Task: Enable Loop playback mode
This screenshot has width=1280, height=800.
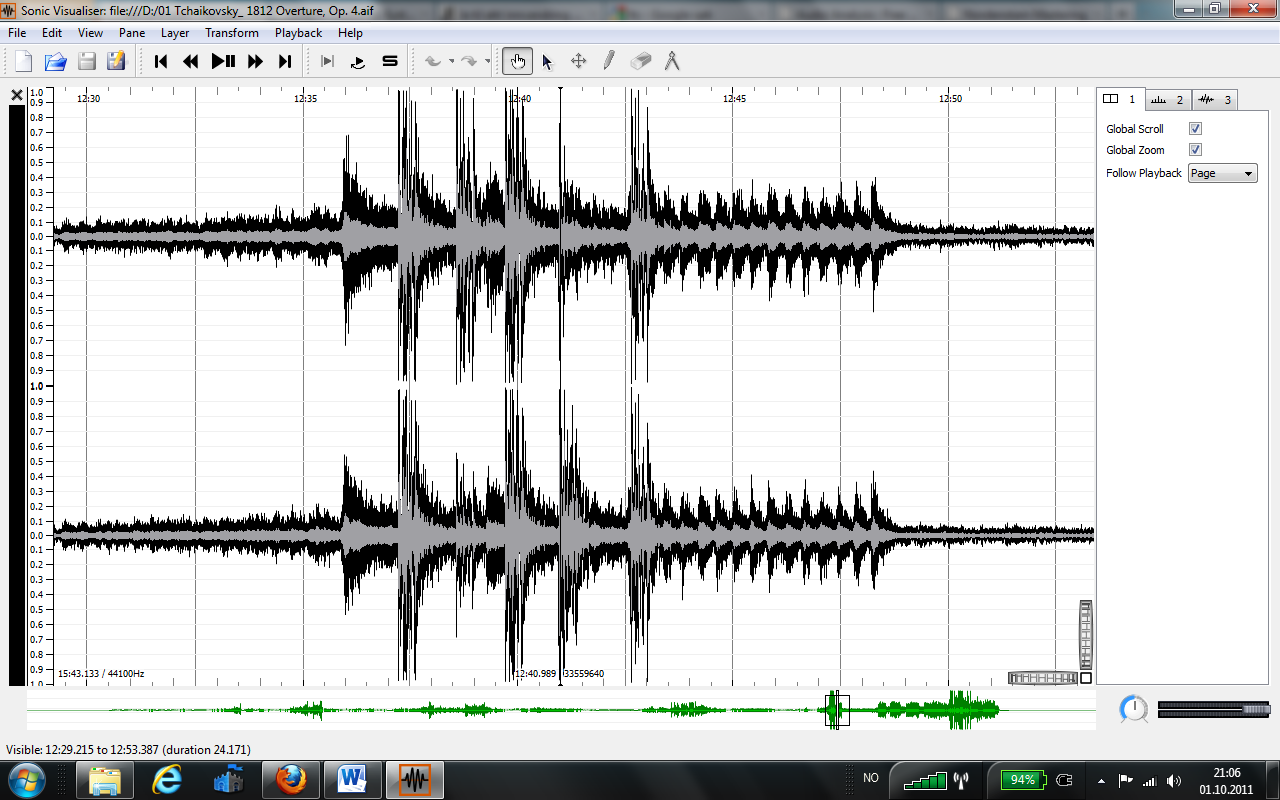Action: [x=358, y=62]
